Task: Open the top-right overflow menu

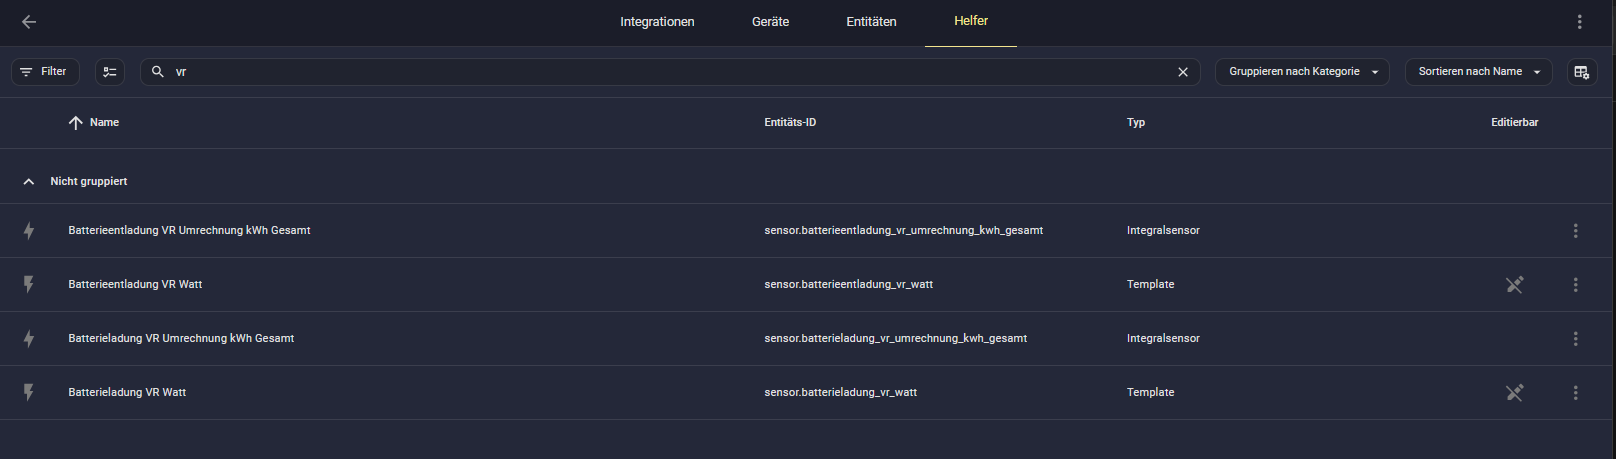Action: point(1579,22)
